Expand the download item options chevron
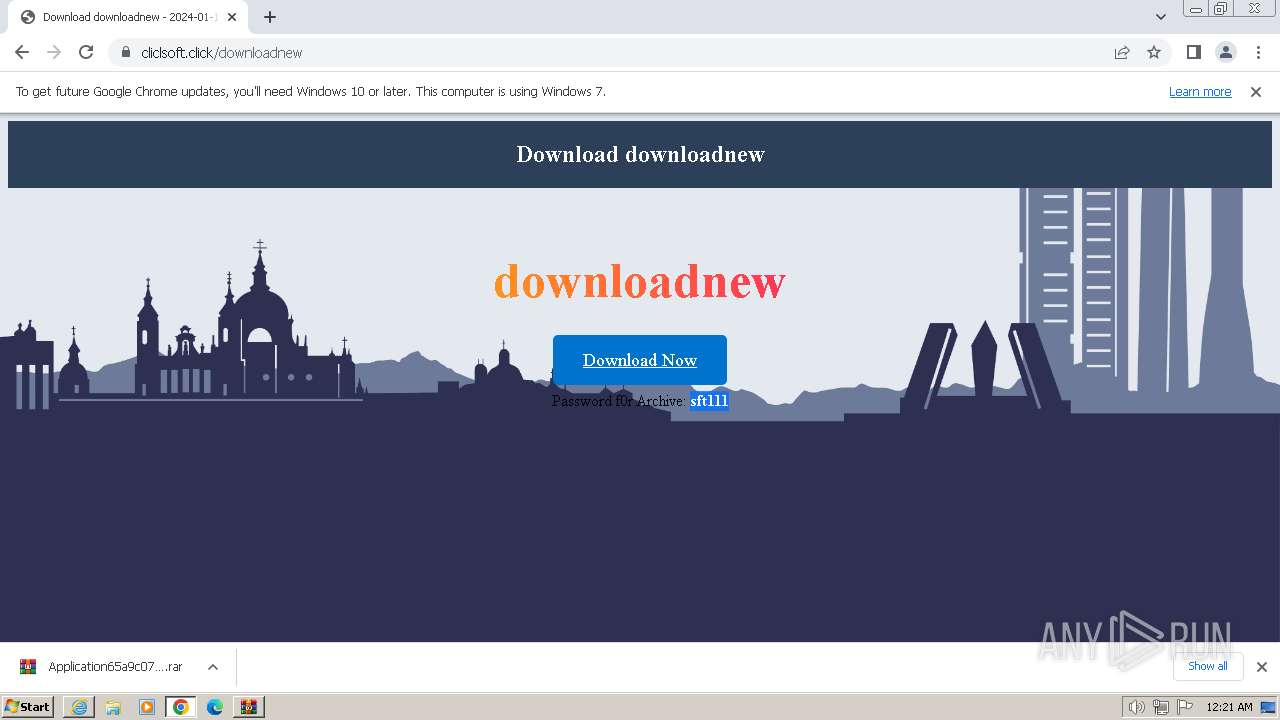 [x=213, y=667]
